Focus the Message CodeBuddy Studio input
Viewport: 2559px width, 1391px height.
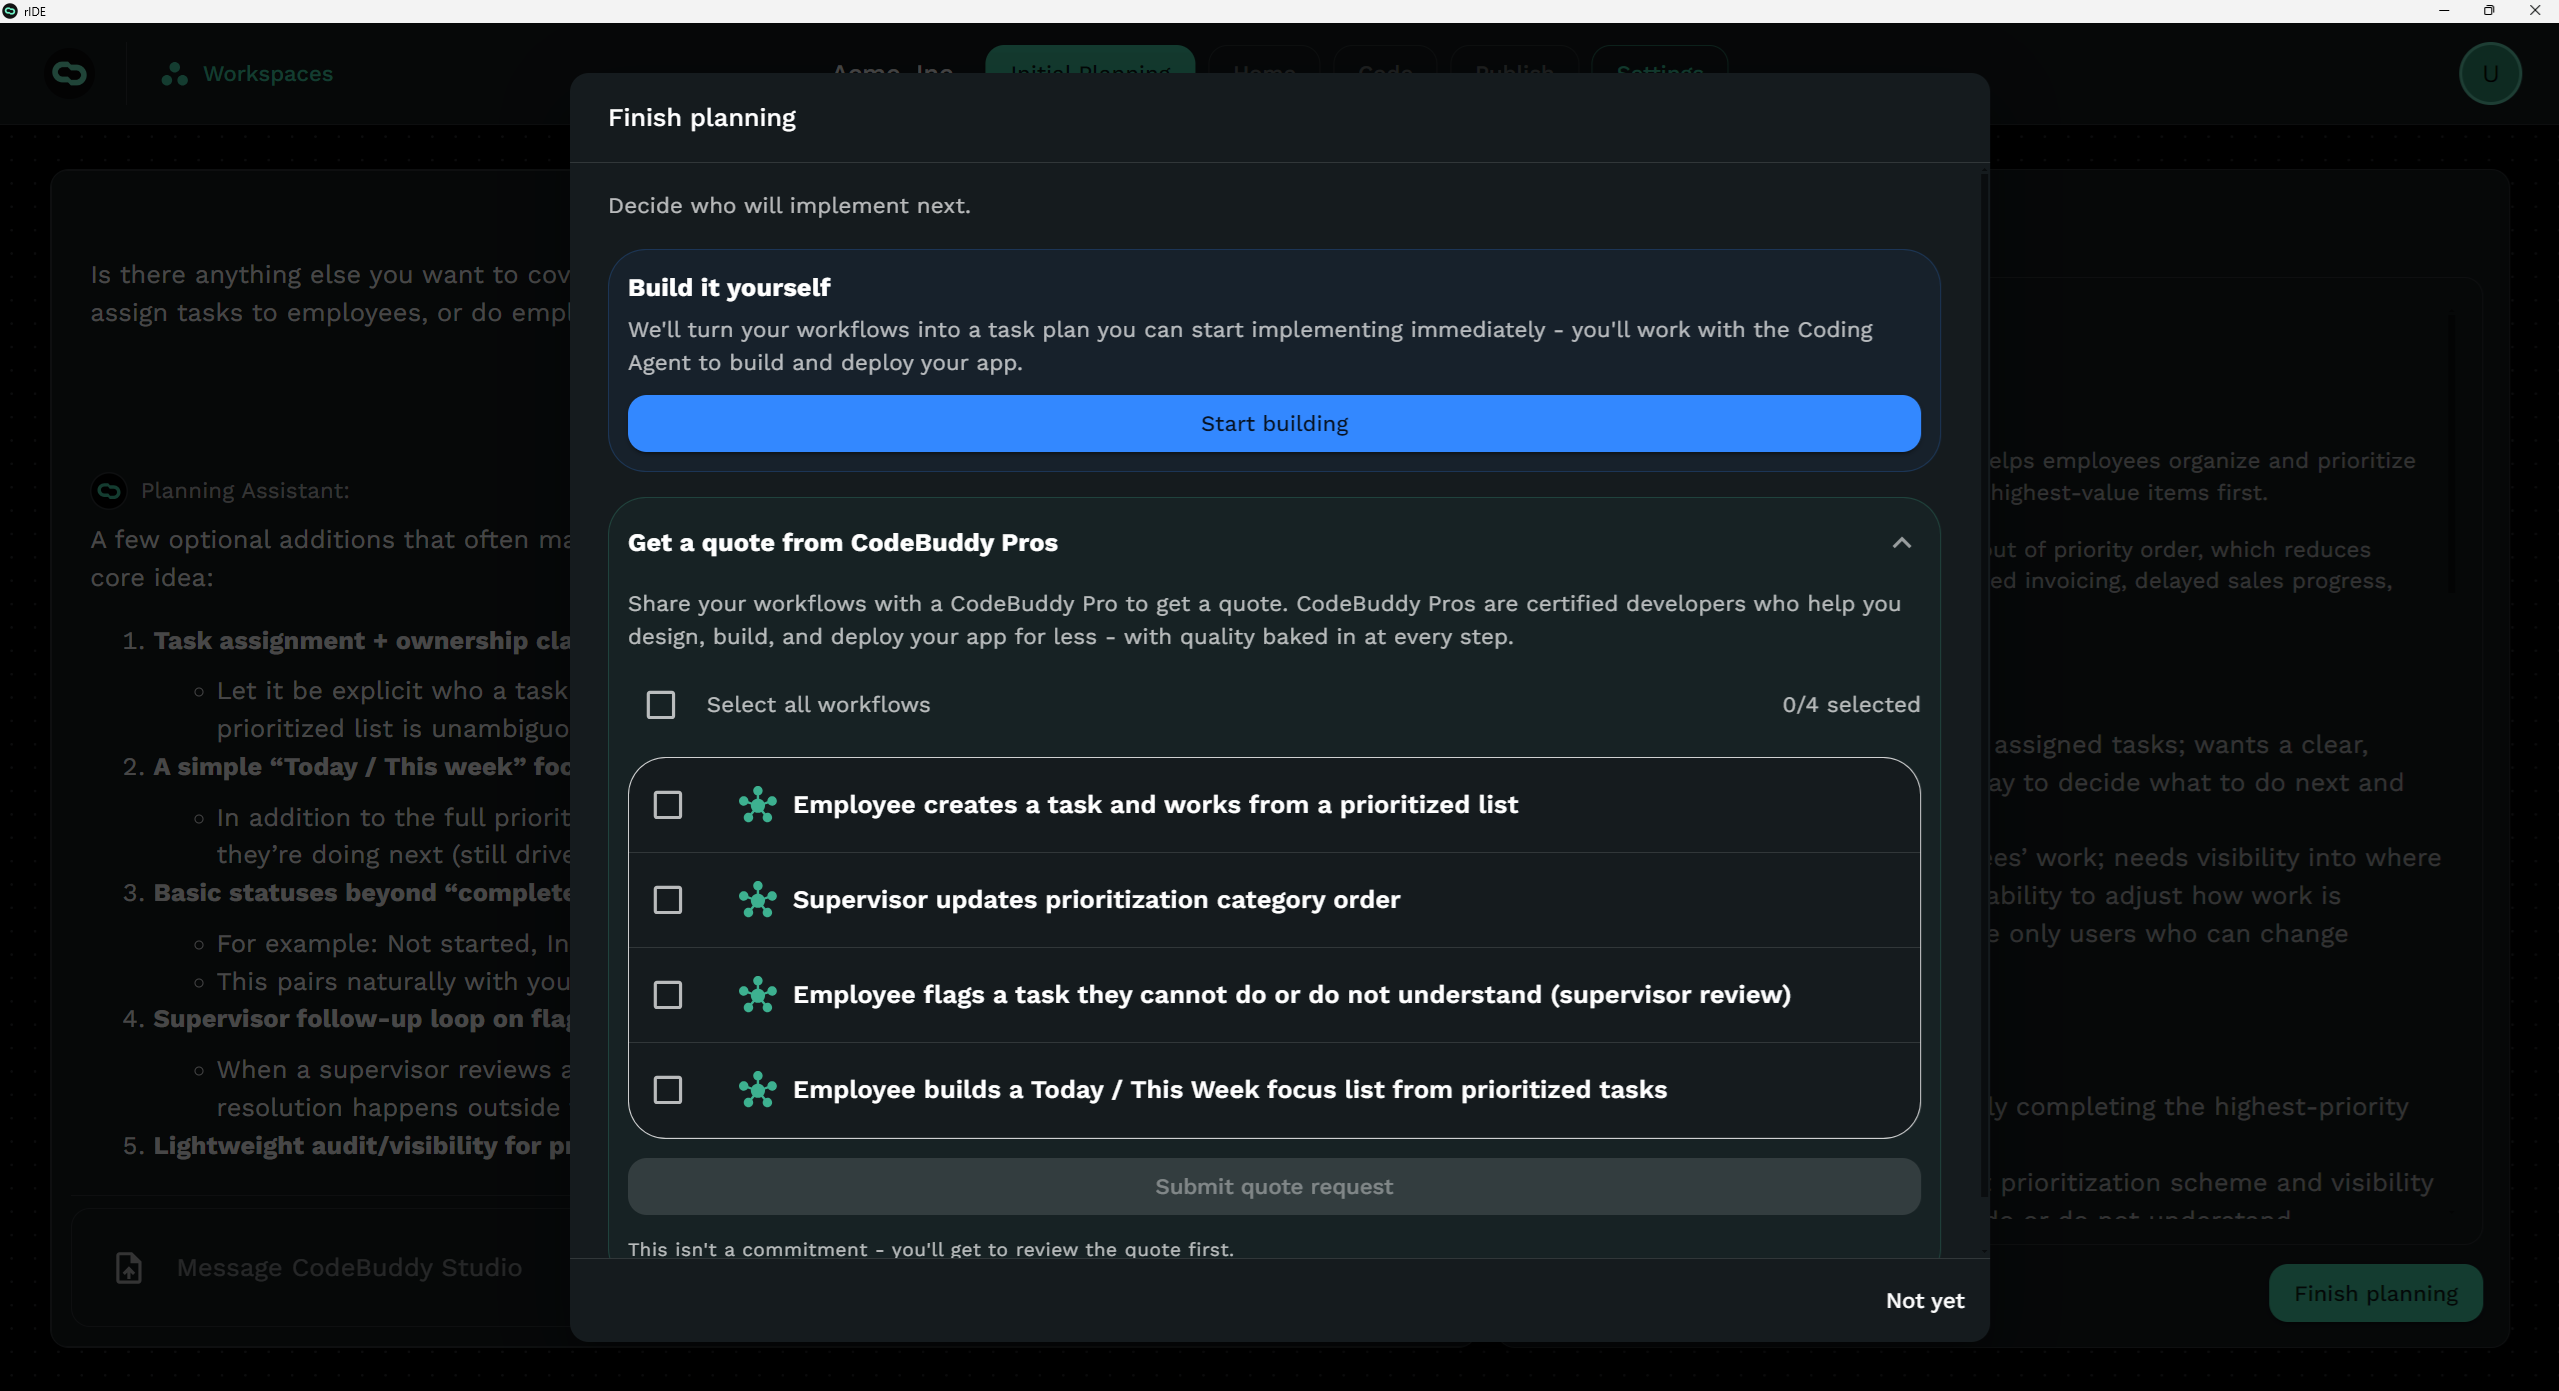[x=349, y=1268]
